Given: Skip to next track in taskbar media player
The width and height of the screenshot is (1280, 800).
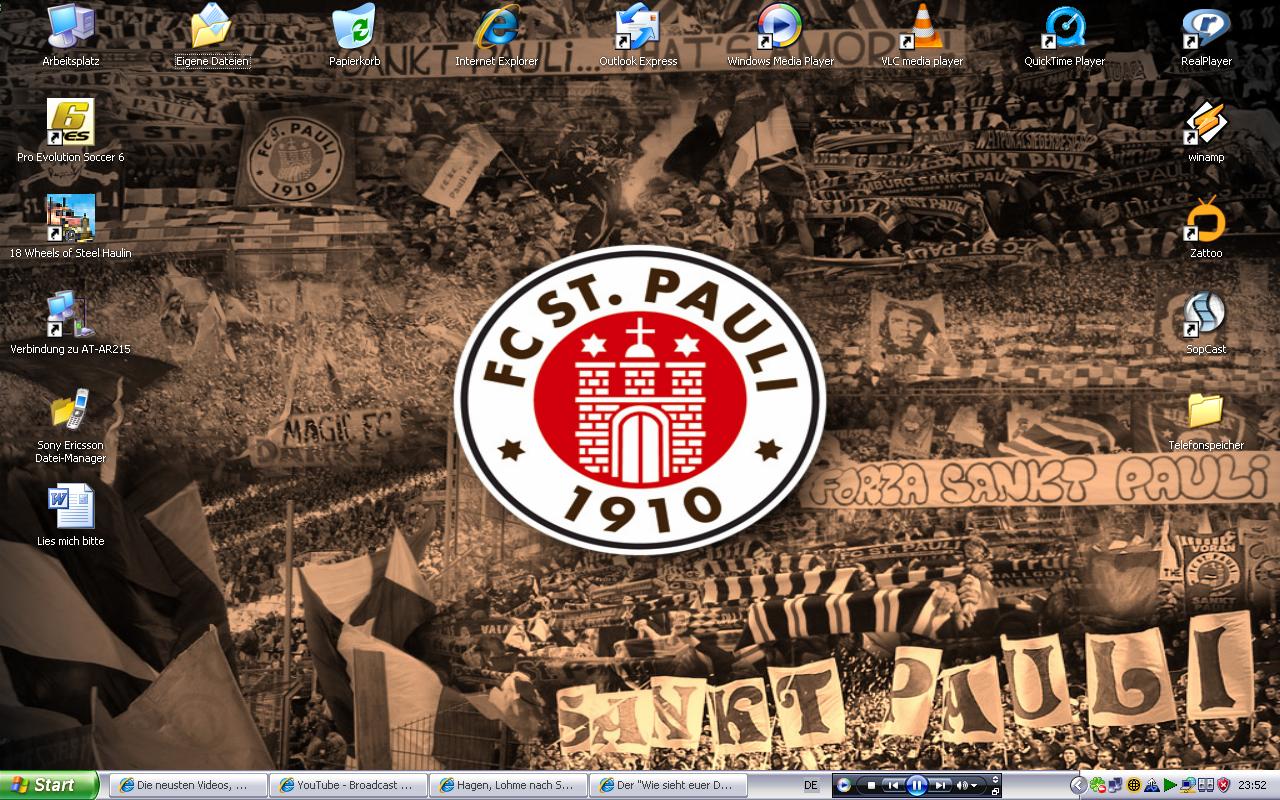Looking at the screenshot, I should click(x=941, y=785).
